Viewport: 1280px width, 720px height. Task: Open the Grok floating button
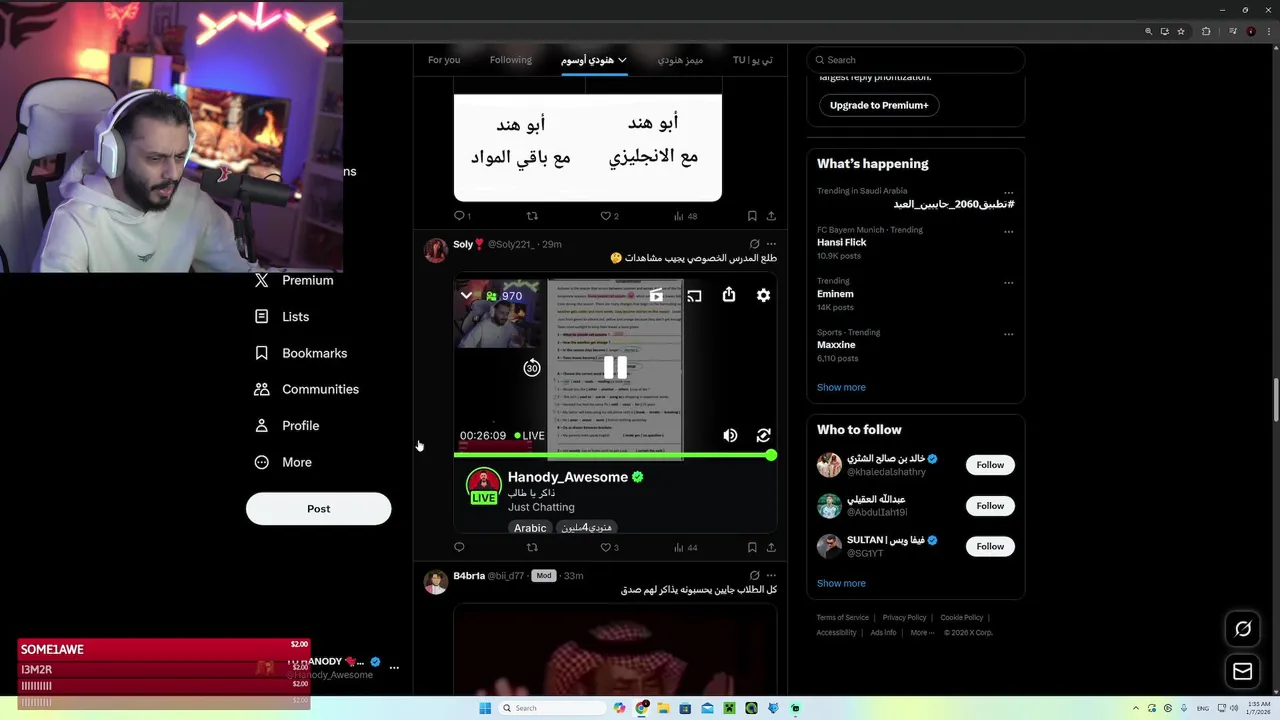[x=1243, y=629]
